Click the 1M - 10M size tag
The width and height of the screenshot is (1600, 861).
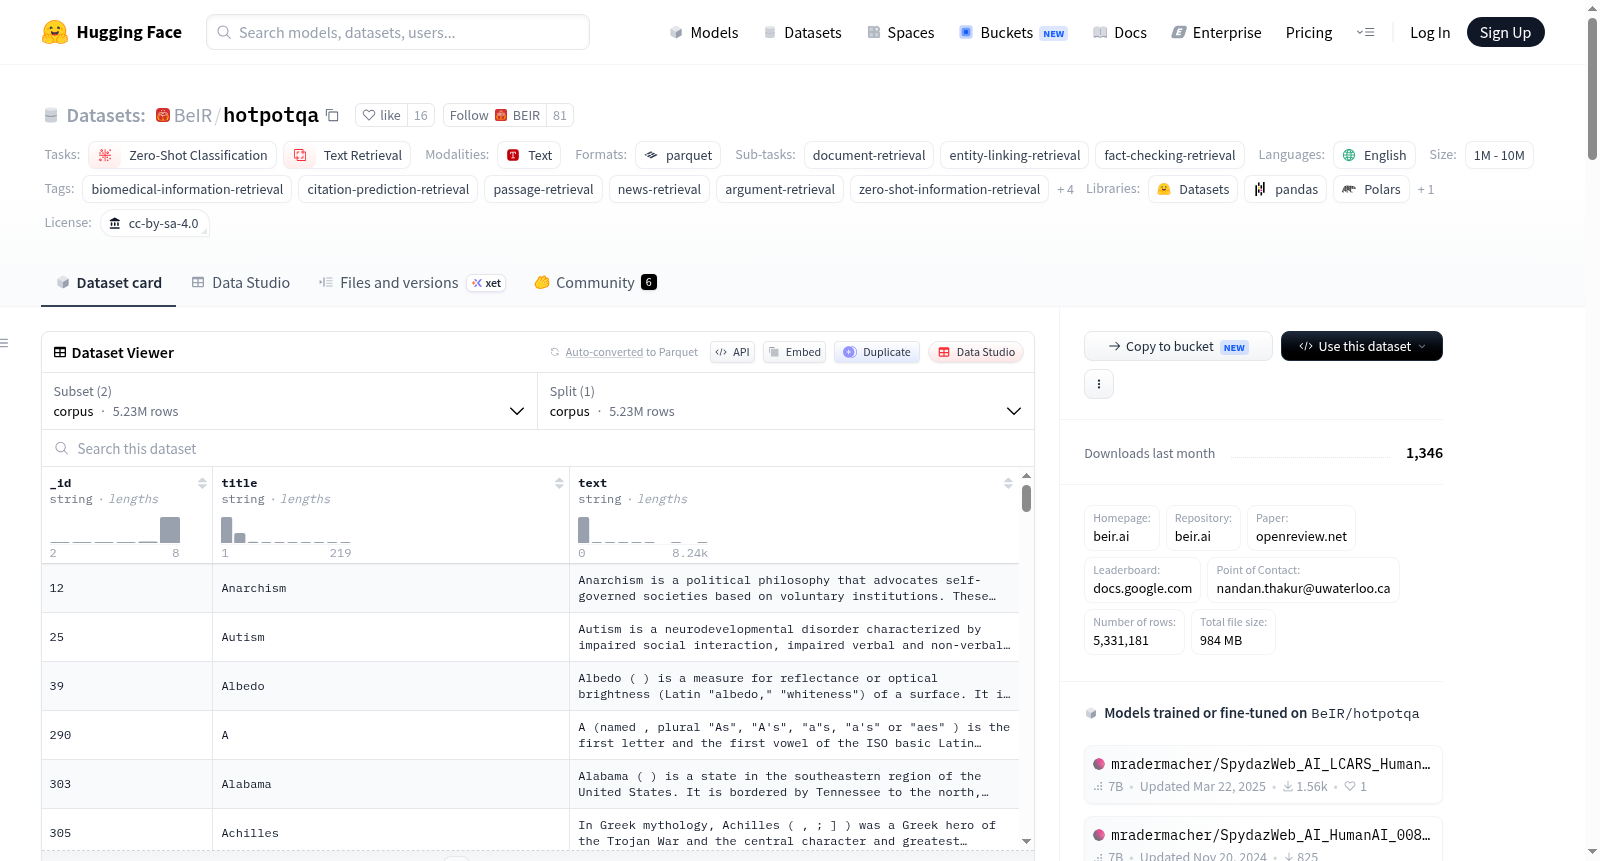(x=1499, y=155)
